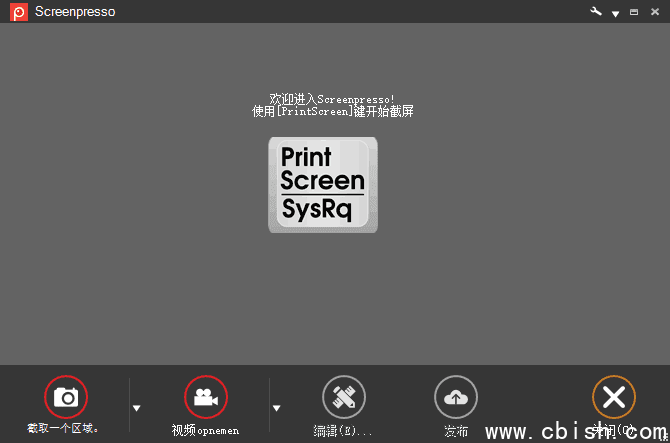Open the title bar triangle dropdown menu
The image size is (670, 443).
[x=616, y=13]
